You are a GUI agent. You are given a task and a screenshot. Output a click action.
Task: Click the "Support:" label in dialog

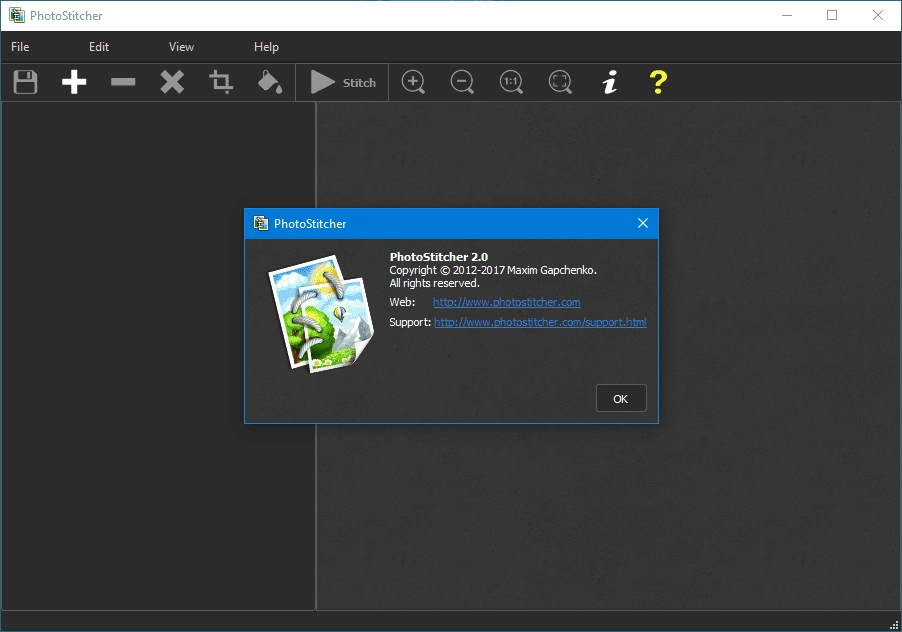click(x=410, y=322)
